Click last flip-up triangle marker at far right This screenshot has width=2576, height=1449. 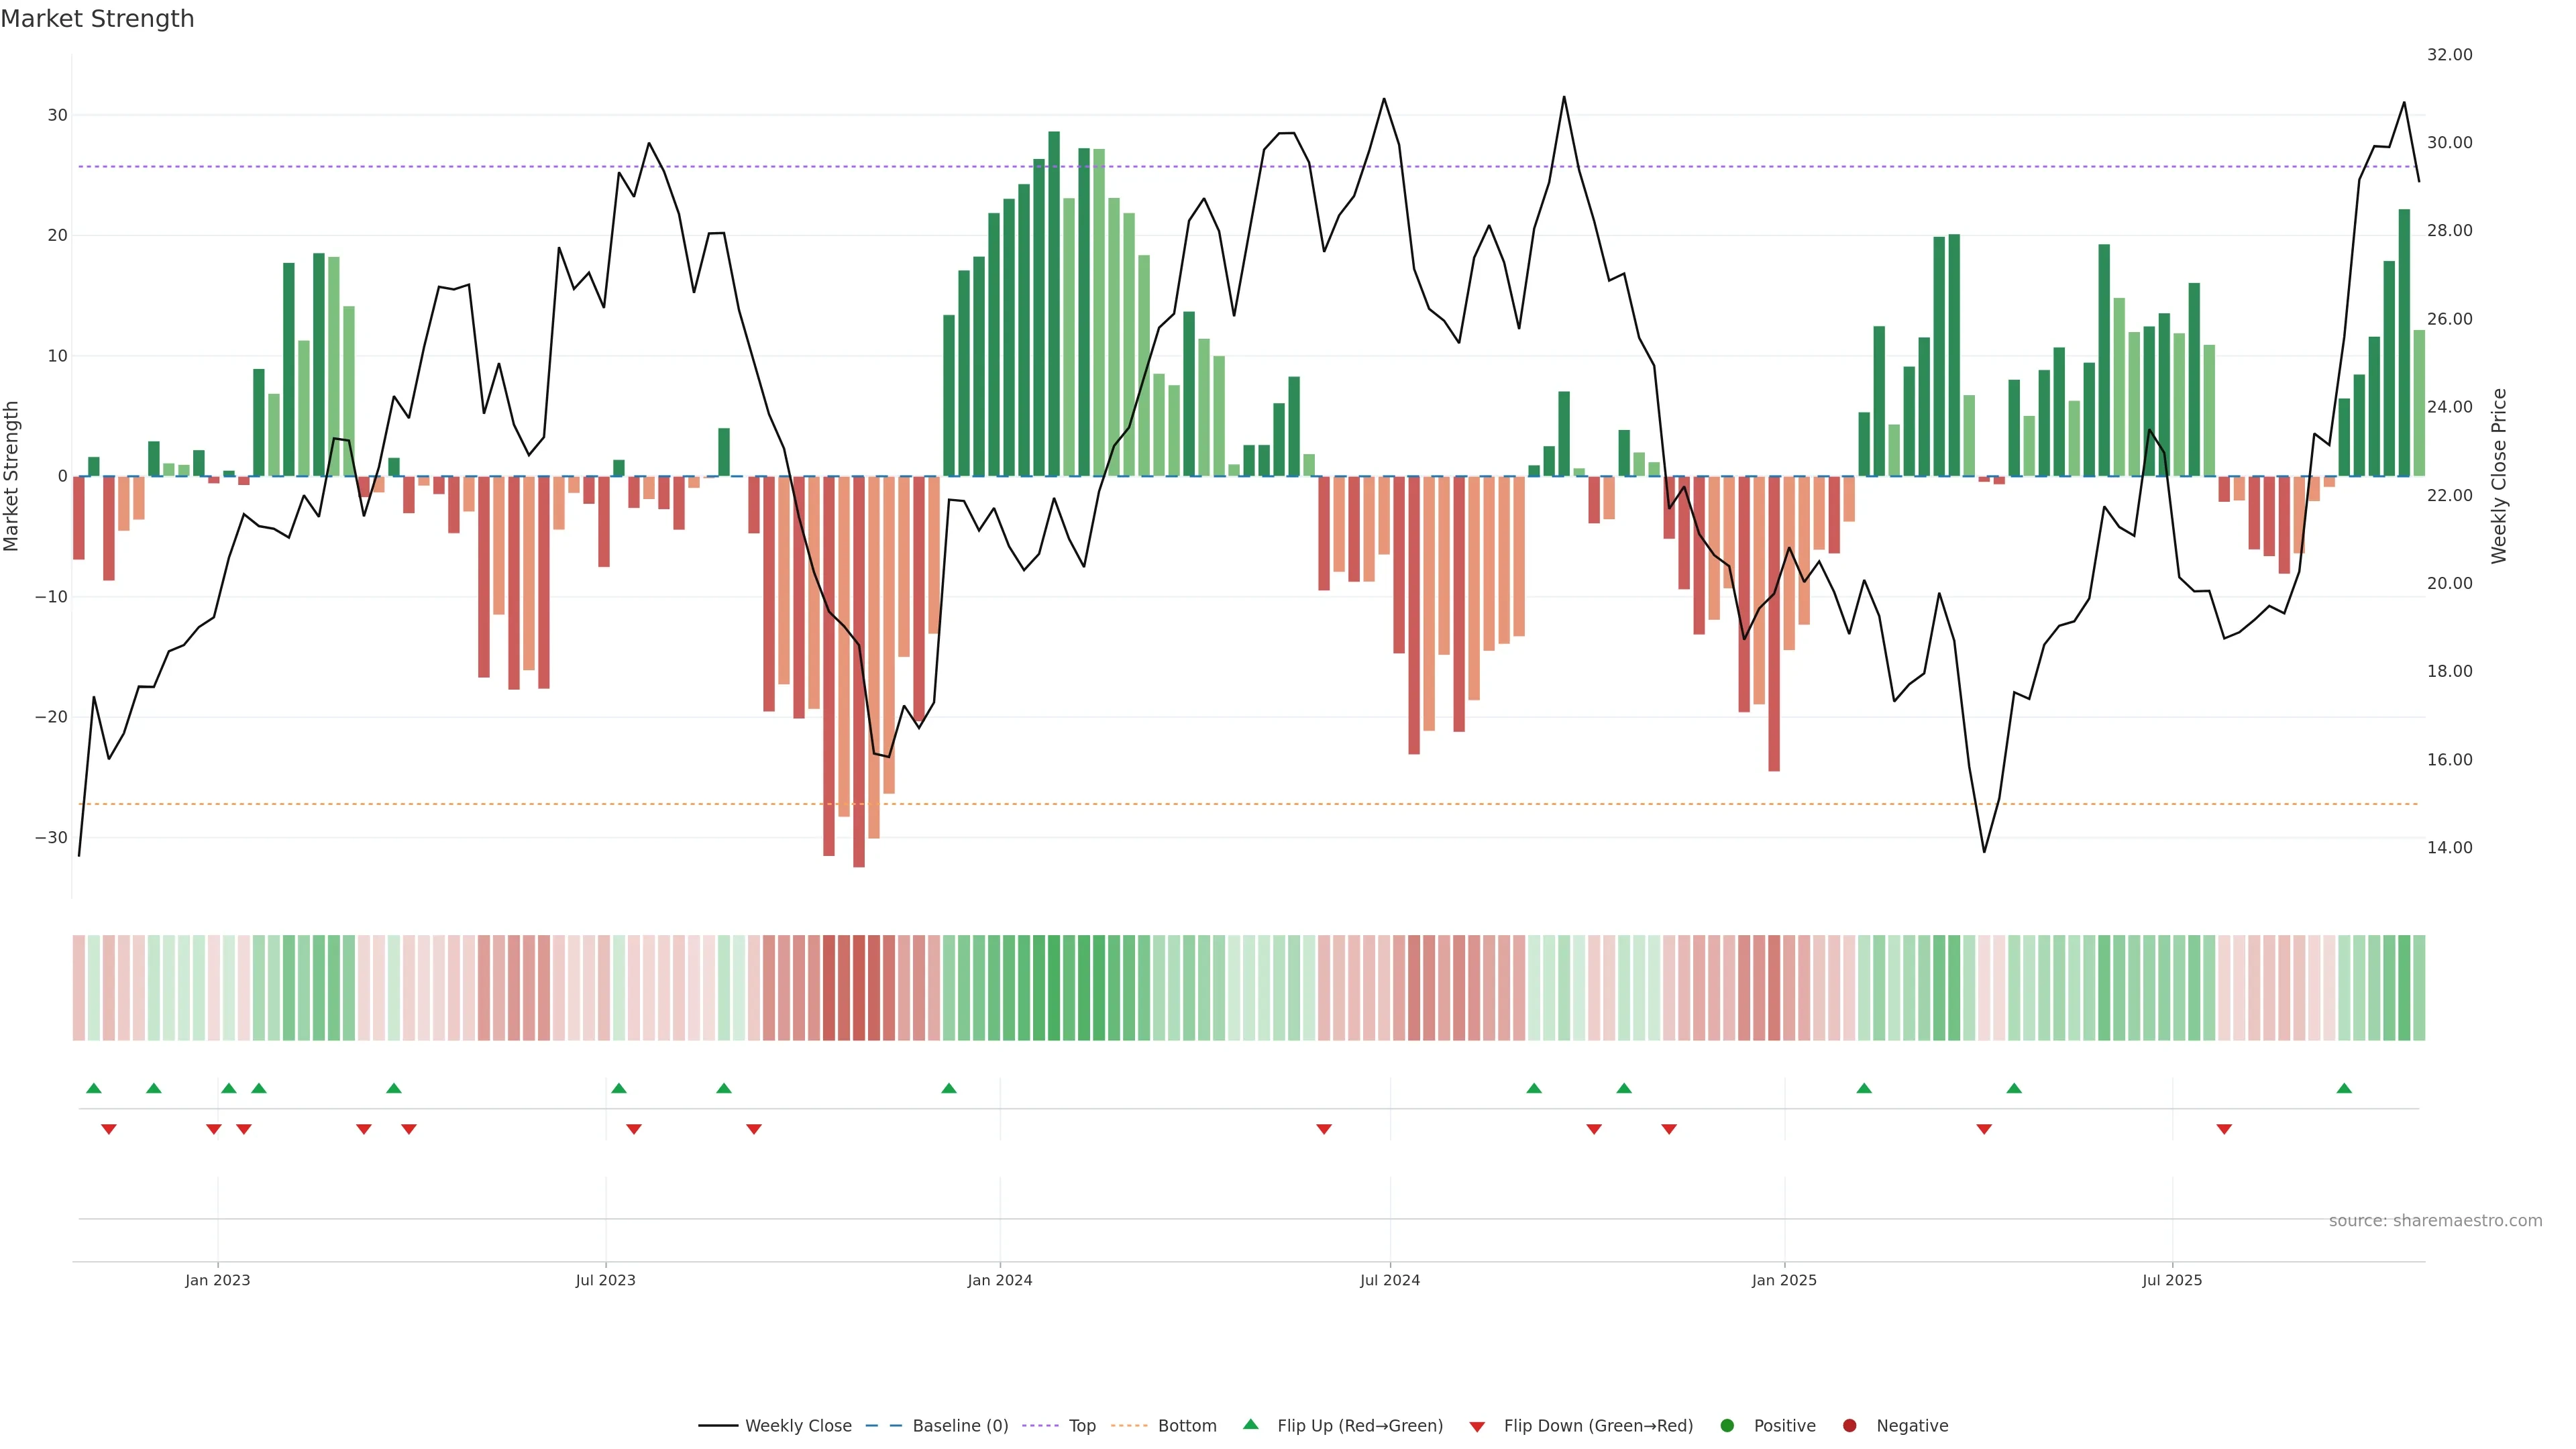pos(2344,1088)
